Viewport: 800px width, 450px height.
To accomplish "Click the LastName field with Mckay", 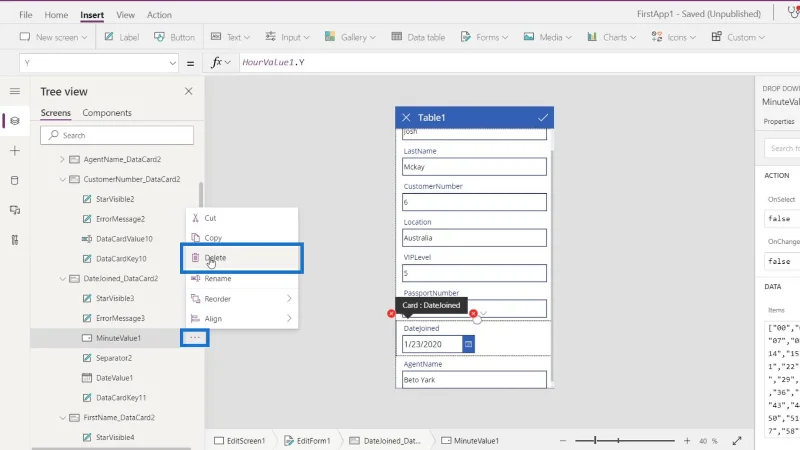I will tap(474, 167).
